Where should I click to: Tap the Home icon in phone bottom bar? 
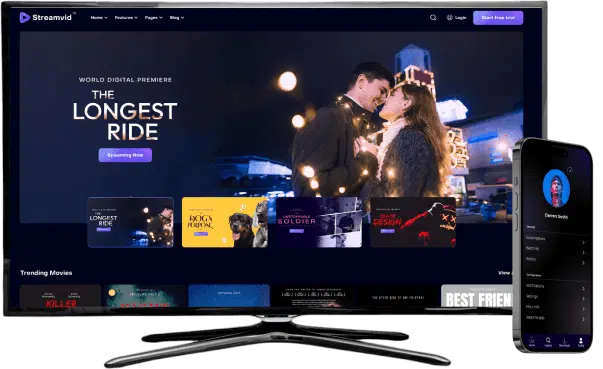coord(532,341)
